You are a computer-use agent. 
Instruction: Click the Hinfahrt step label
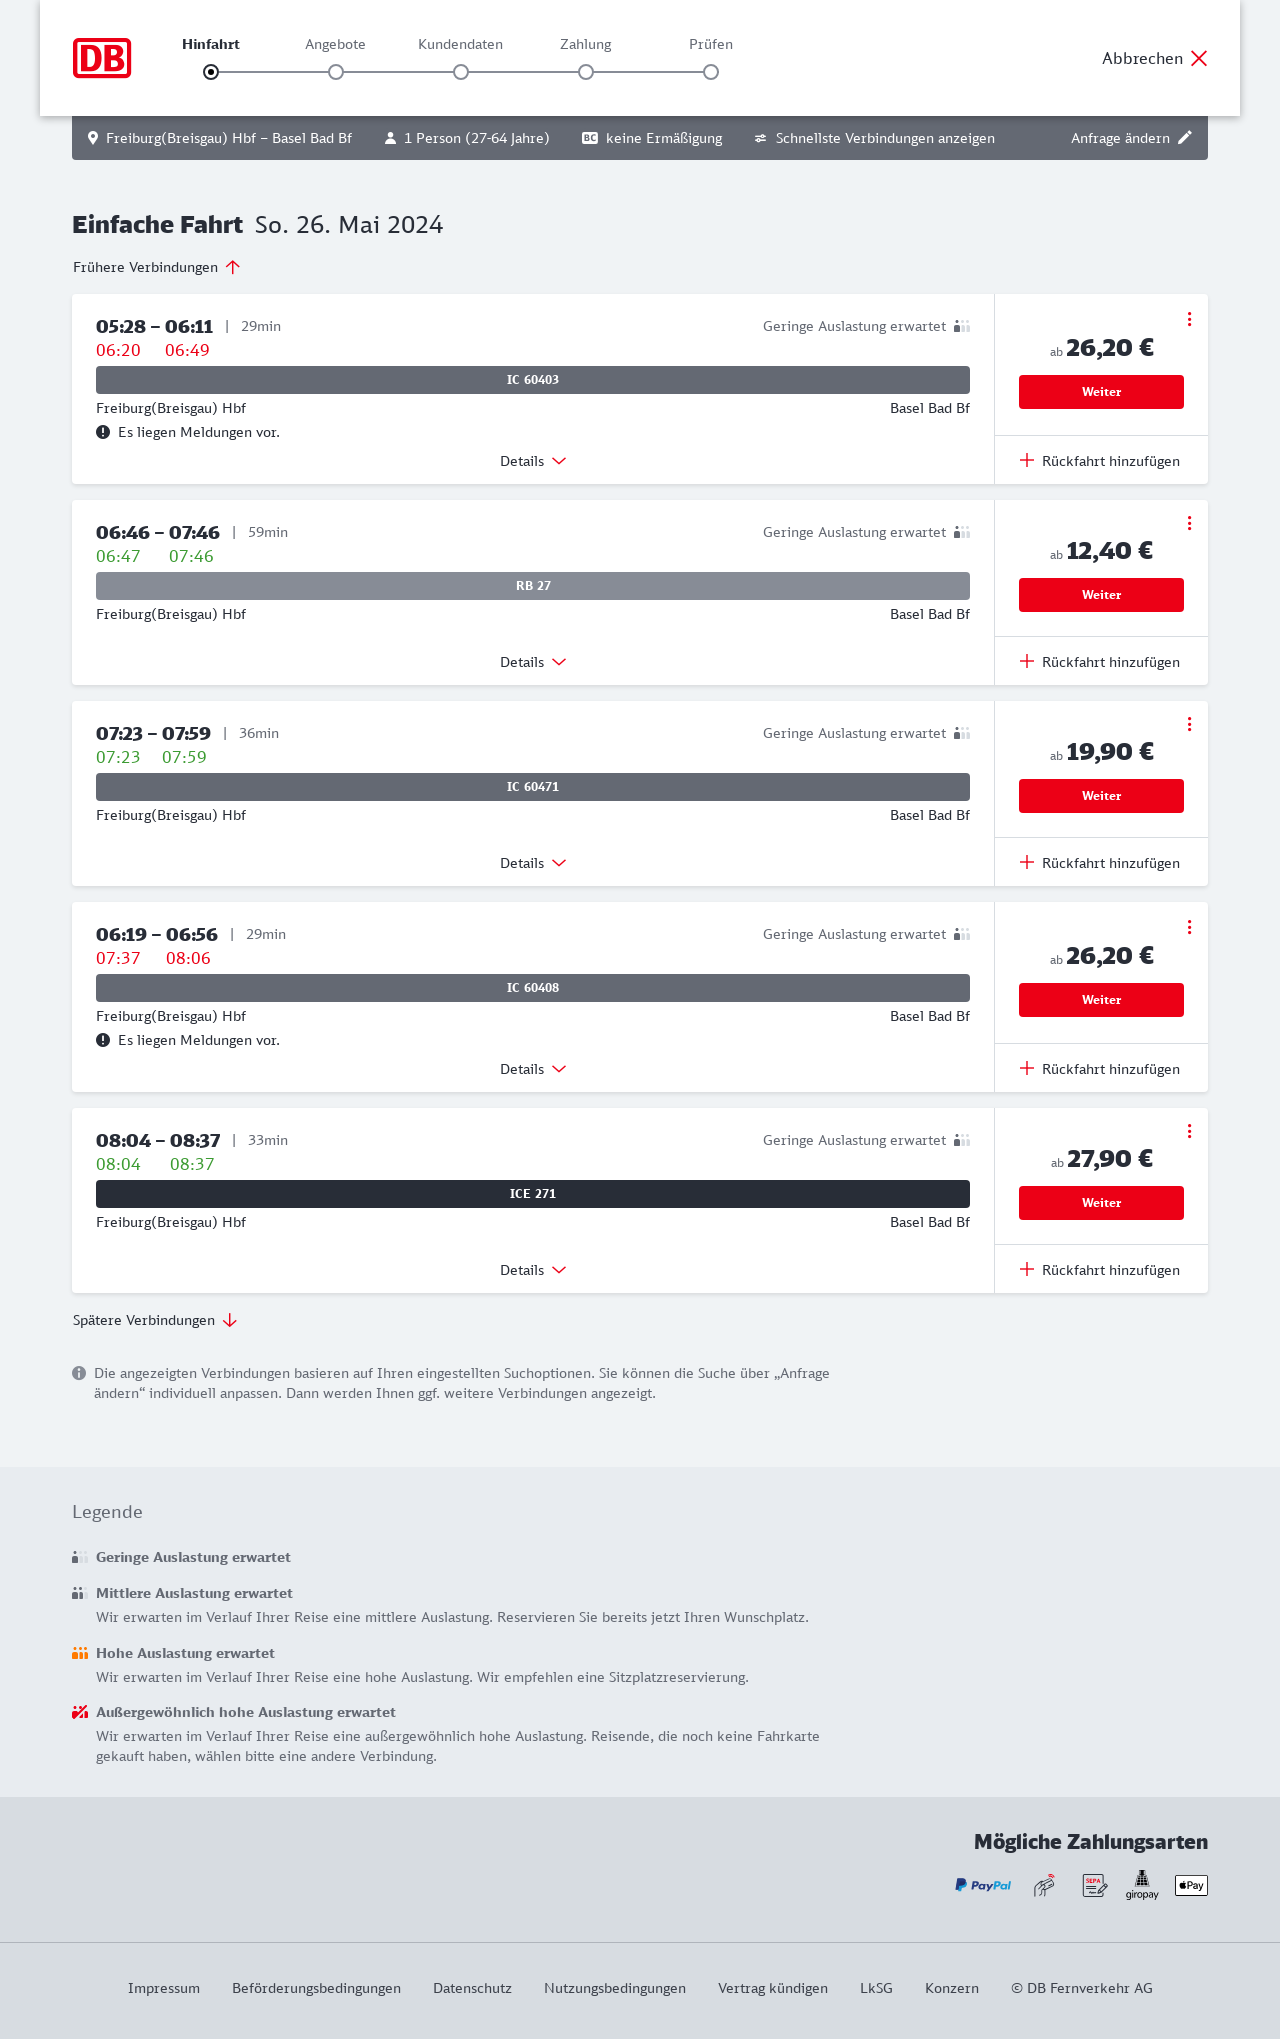[x=211, y=44]
